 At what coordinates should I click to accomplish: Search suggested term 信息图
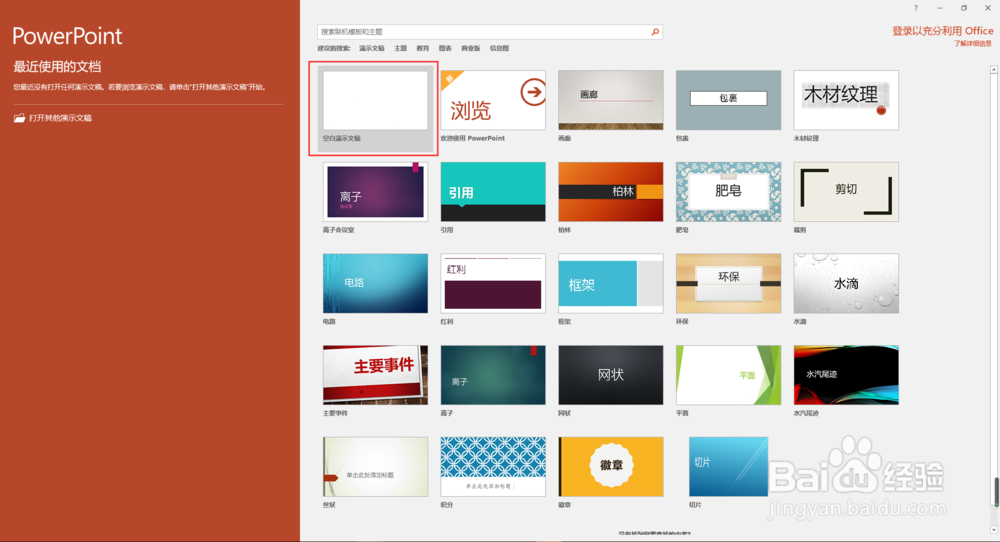(x=499, y=48)
